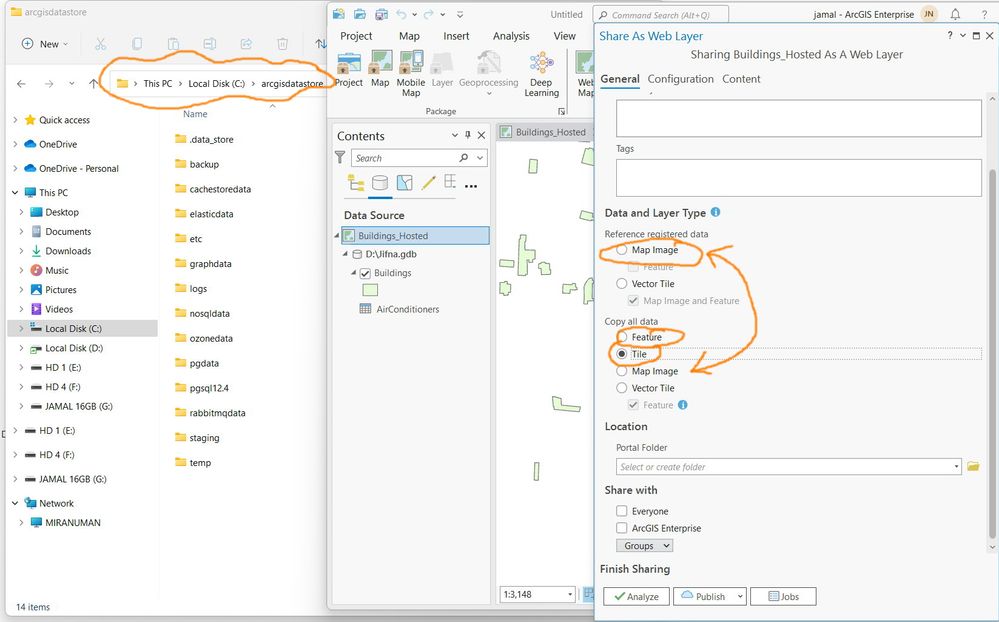This screenshot has height=622, width=999.
Task: Click the Mobile Map package icon
Action: tap(411, 63)
